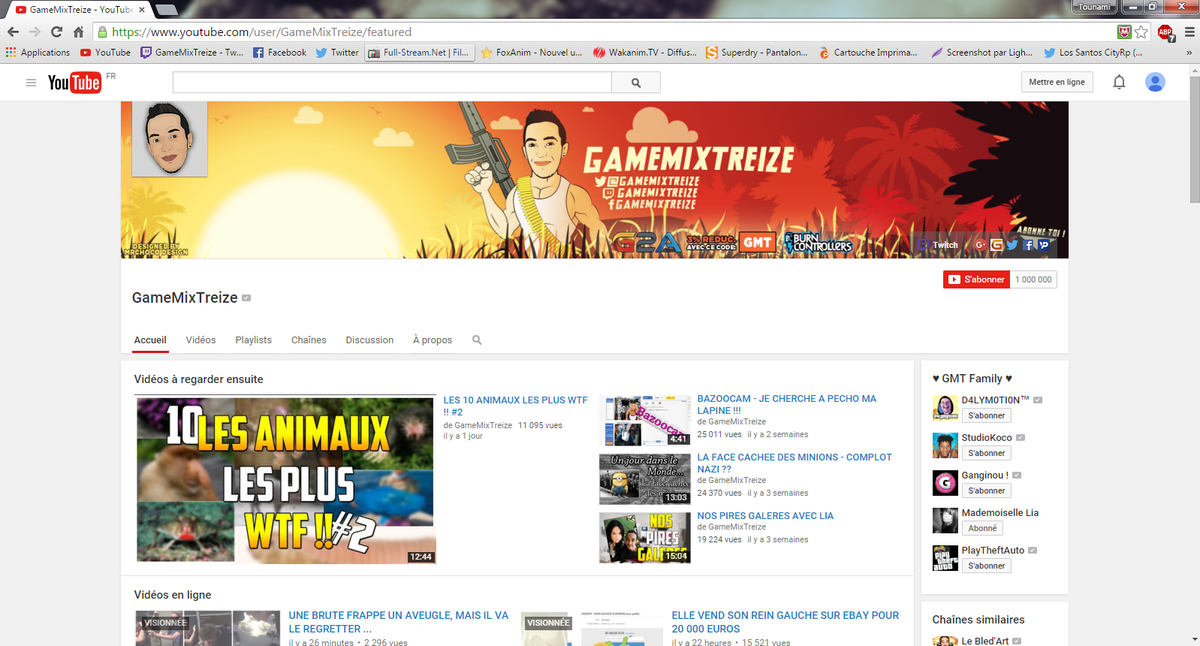1200x646 pixels.
Task: Open the Facebook bookmark
Action: click(279, 52)
